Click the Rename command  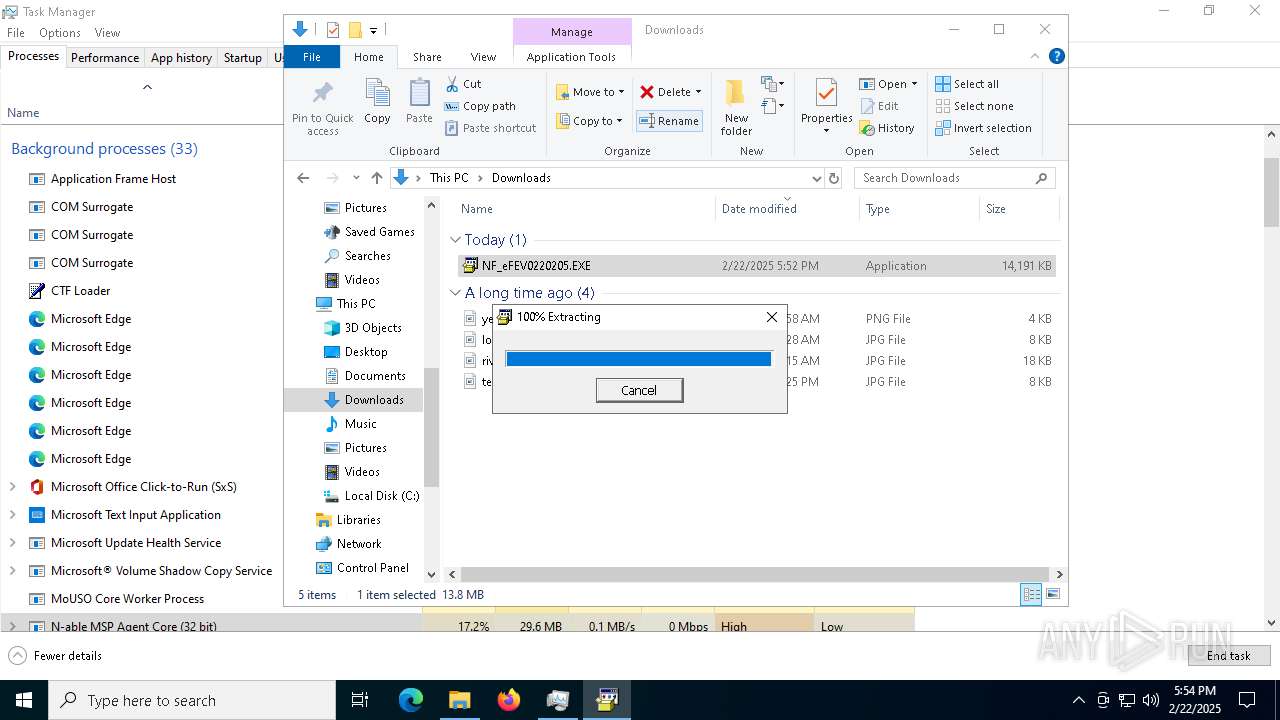click(x=669, y=121)
